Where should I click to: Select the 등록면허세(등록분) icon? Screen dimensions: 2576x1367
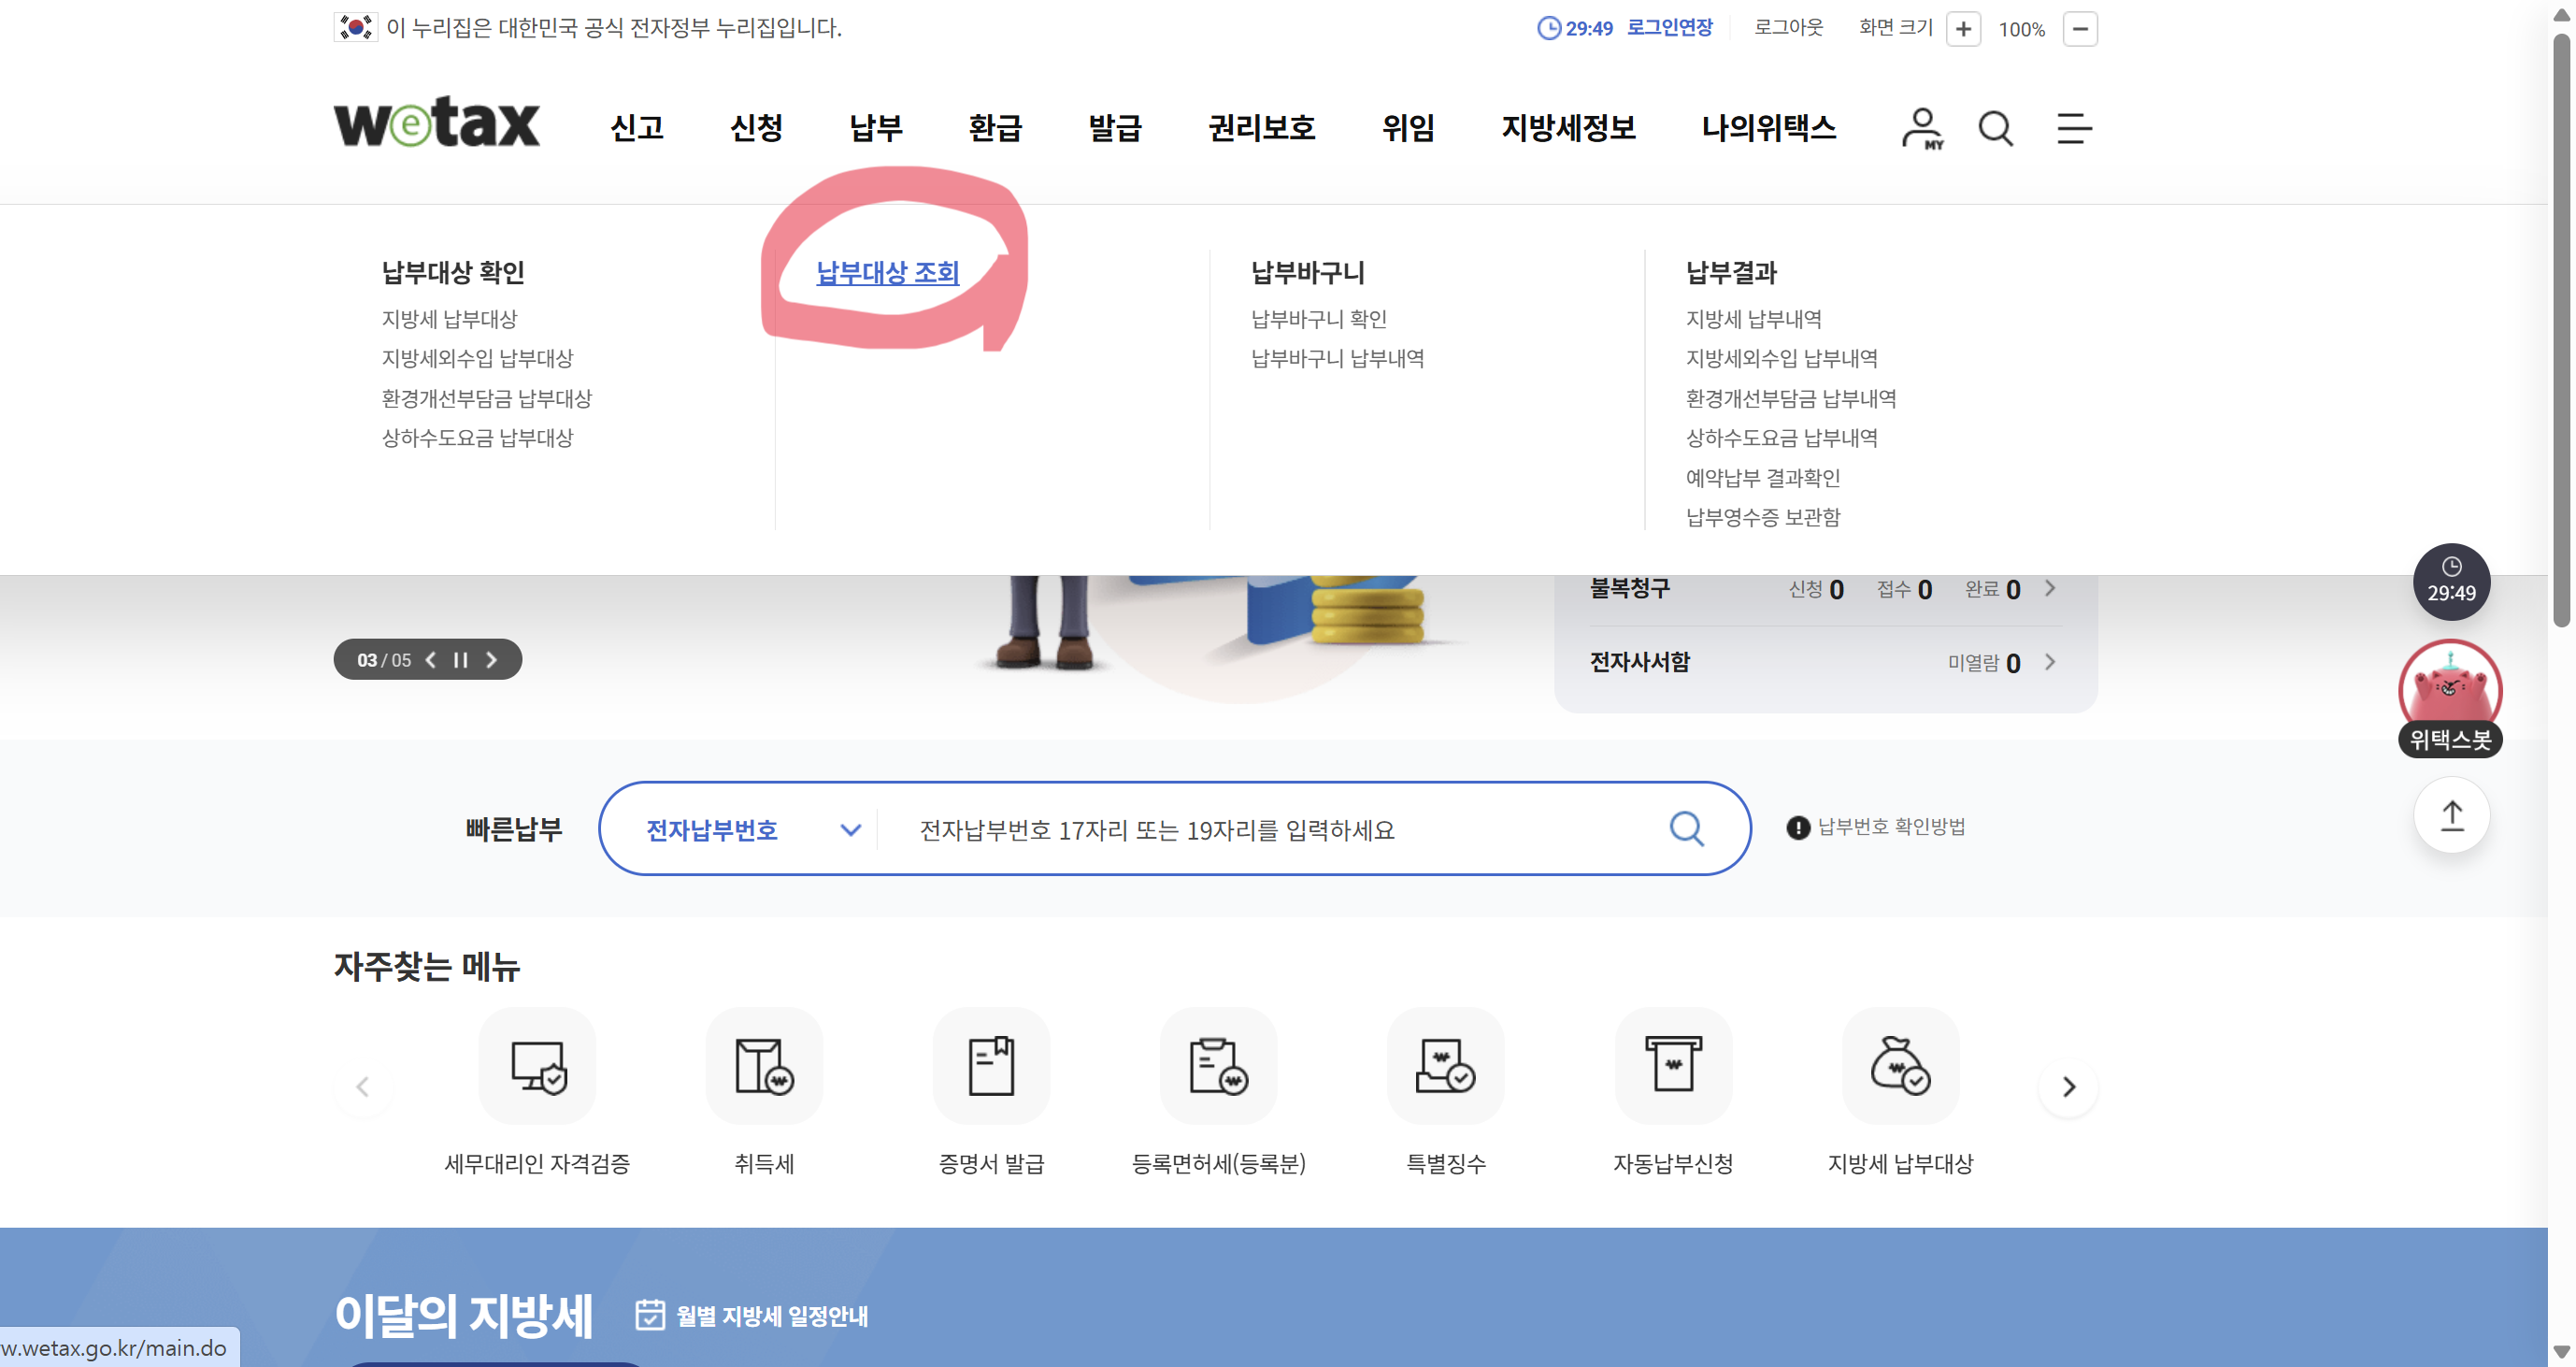pyautogui.click(x=1218, y=1065)
